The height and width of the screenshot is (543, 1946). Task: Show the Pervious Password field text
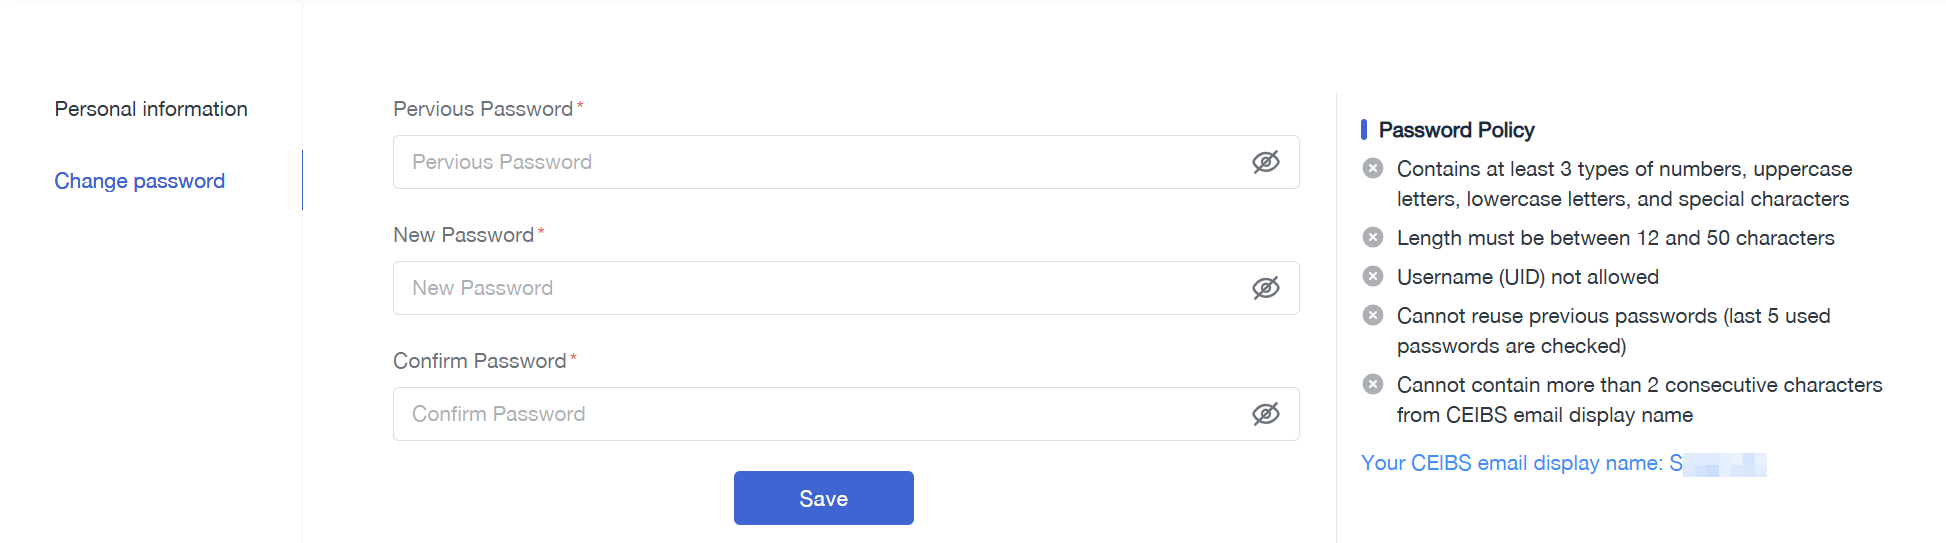click(x=1266, y=162)
